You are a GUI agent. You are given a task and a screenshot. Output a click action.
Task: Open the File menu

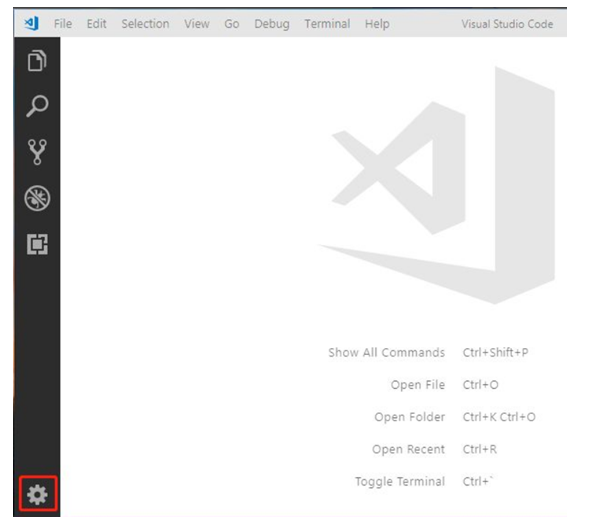pos(63,24)
